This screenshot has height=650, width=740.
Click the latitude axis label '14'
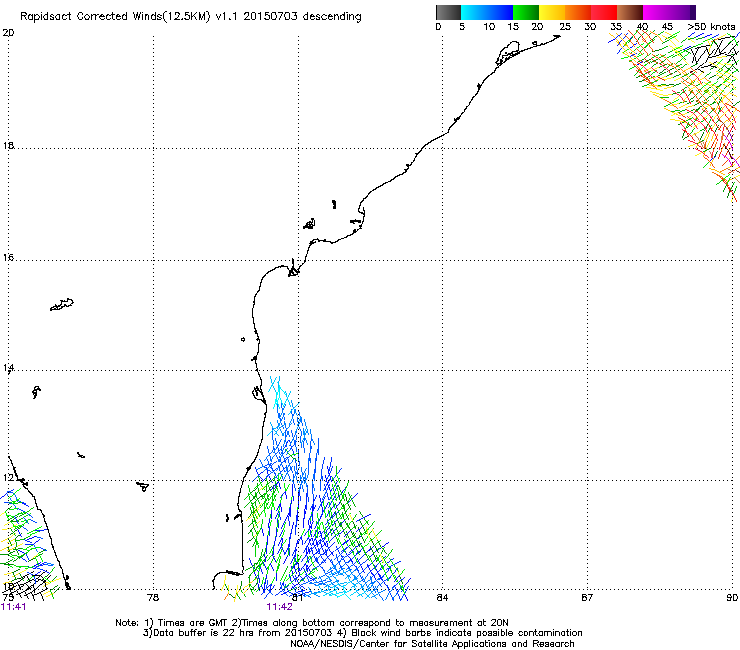8,368
